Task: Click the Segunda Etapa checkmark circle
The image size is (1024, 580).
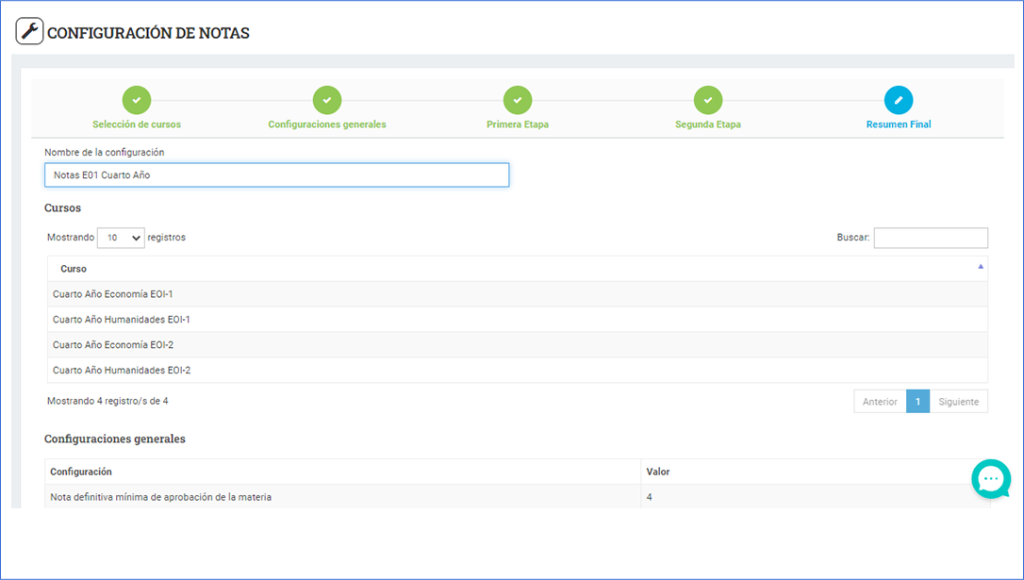Action: click(x=708, y=100)
